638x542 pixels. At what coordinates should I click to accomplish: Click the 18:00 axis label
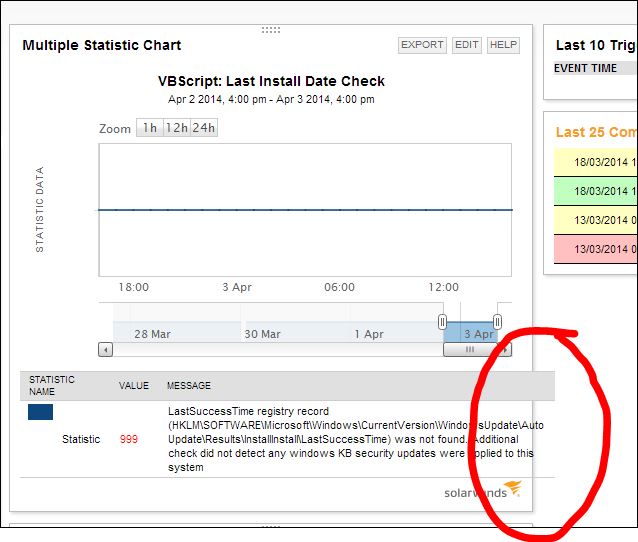coord(134,287)
